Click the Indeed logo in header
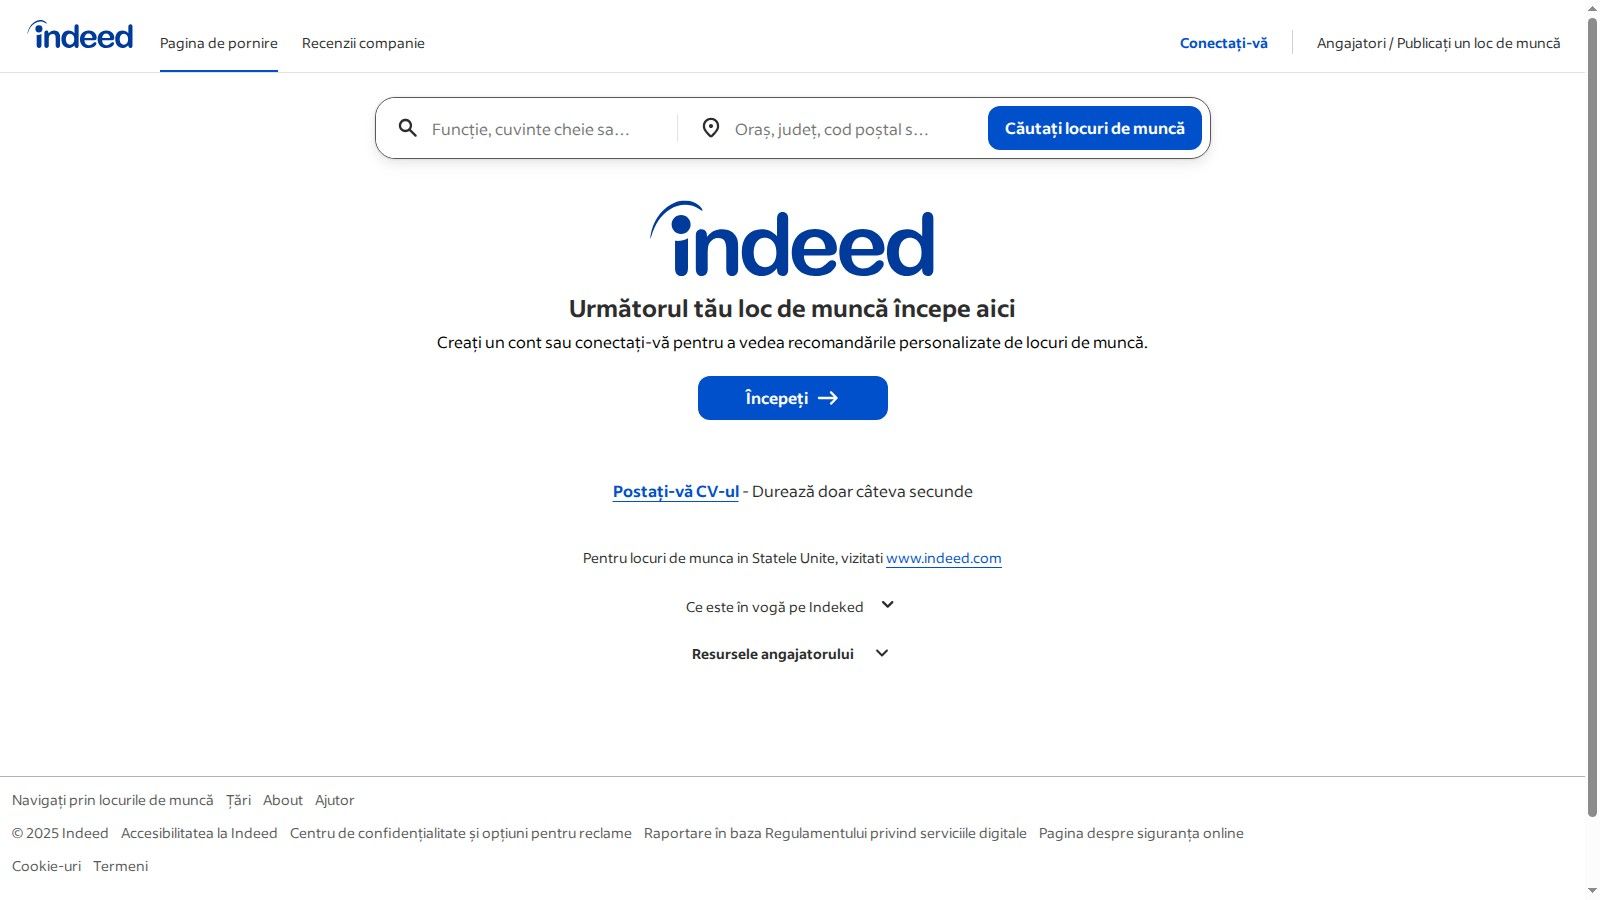The width and height of the screenshot is (1600, 900). 81,36
